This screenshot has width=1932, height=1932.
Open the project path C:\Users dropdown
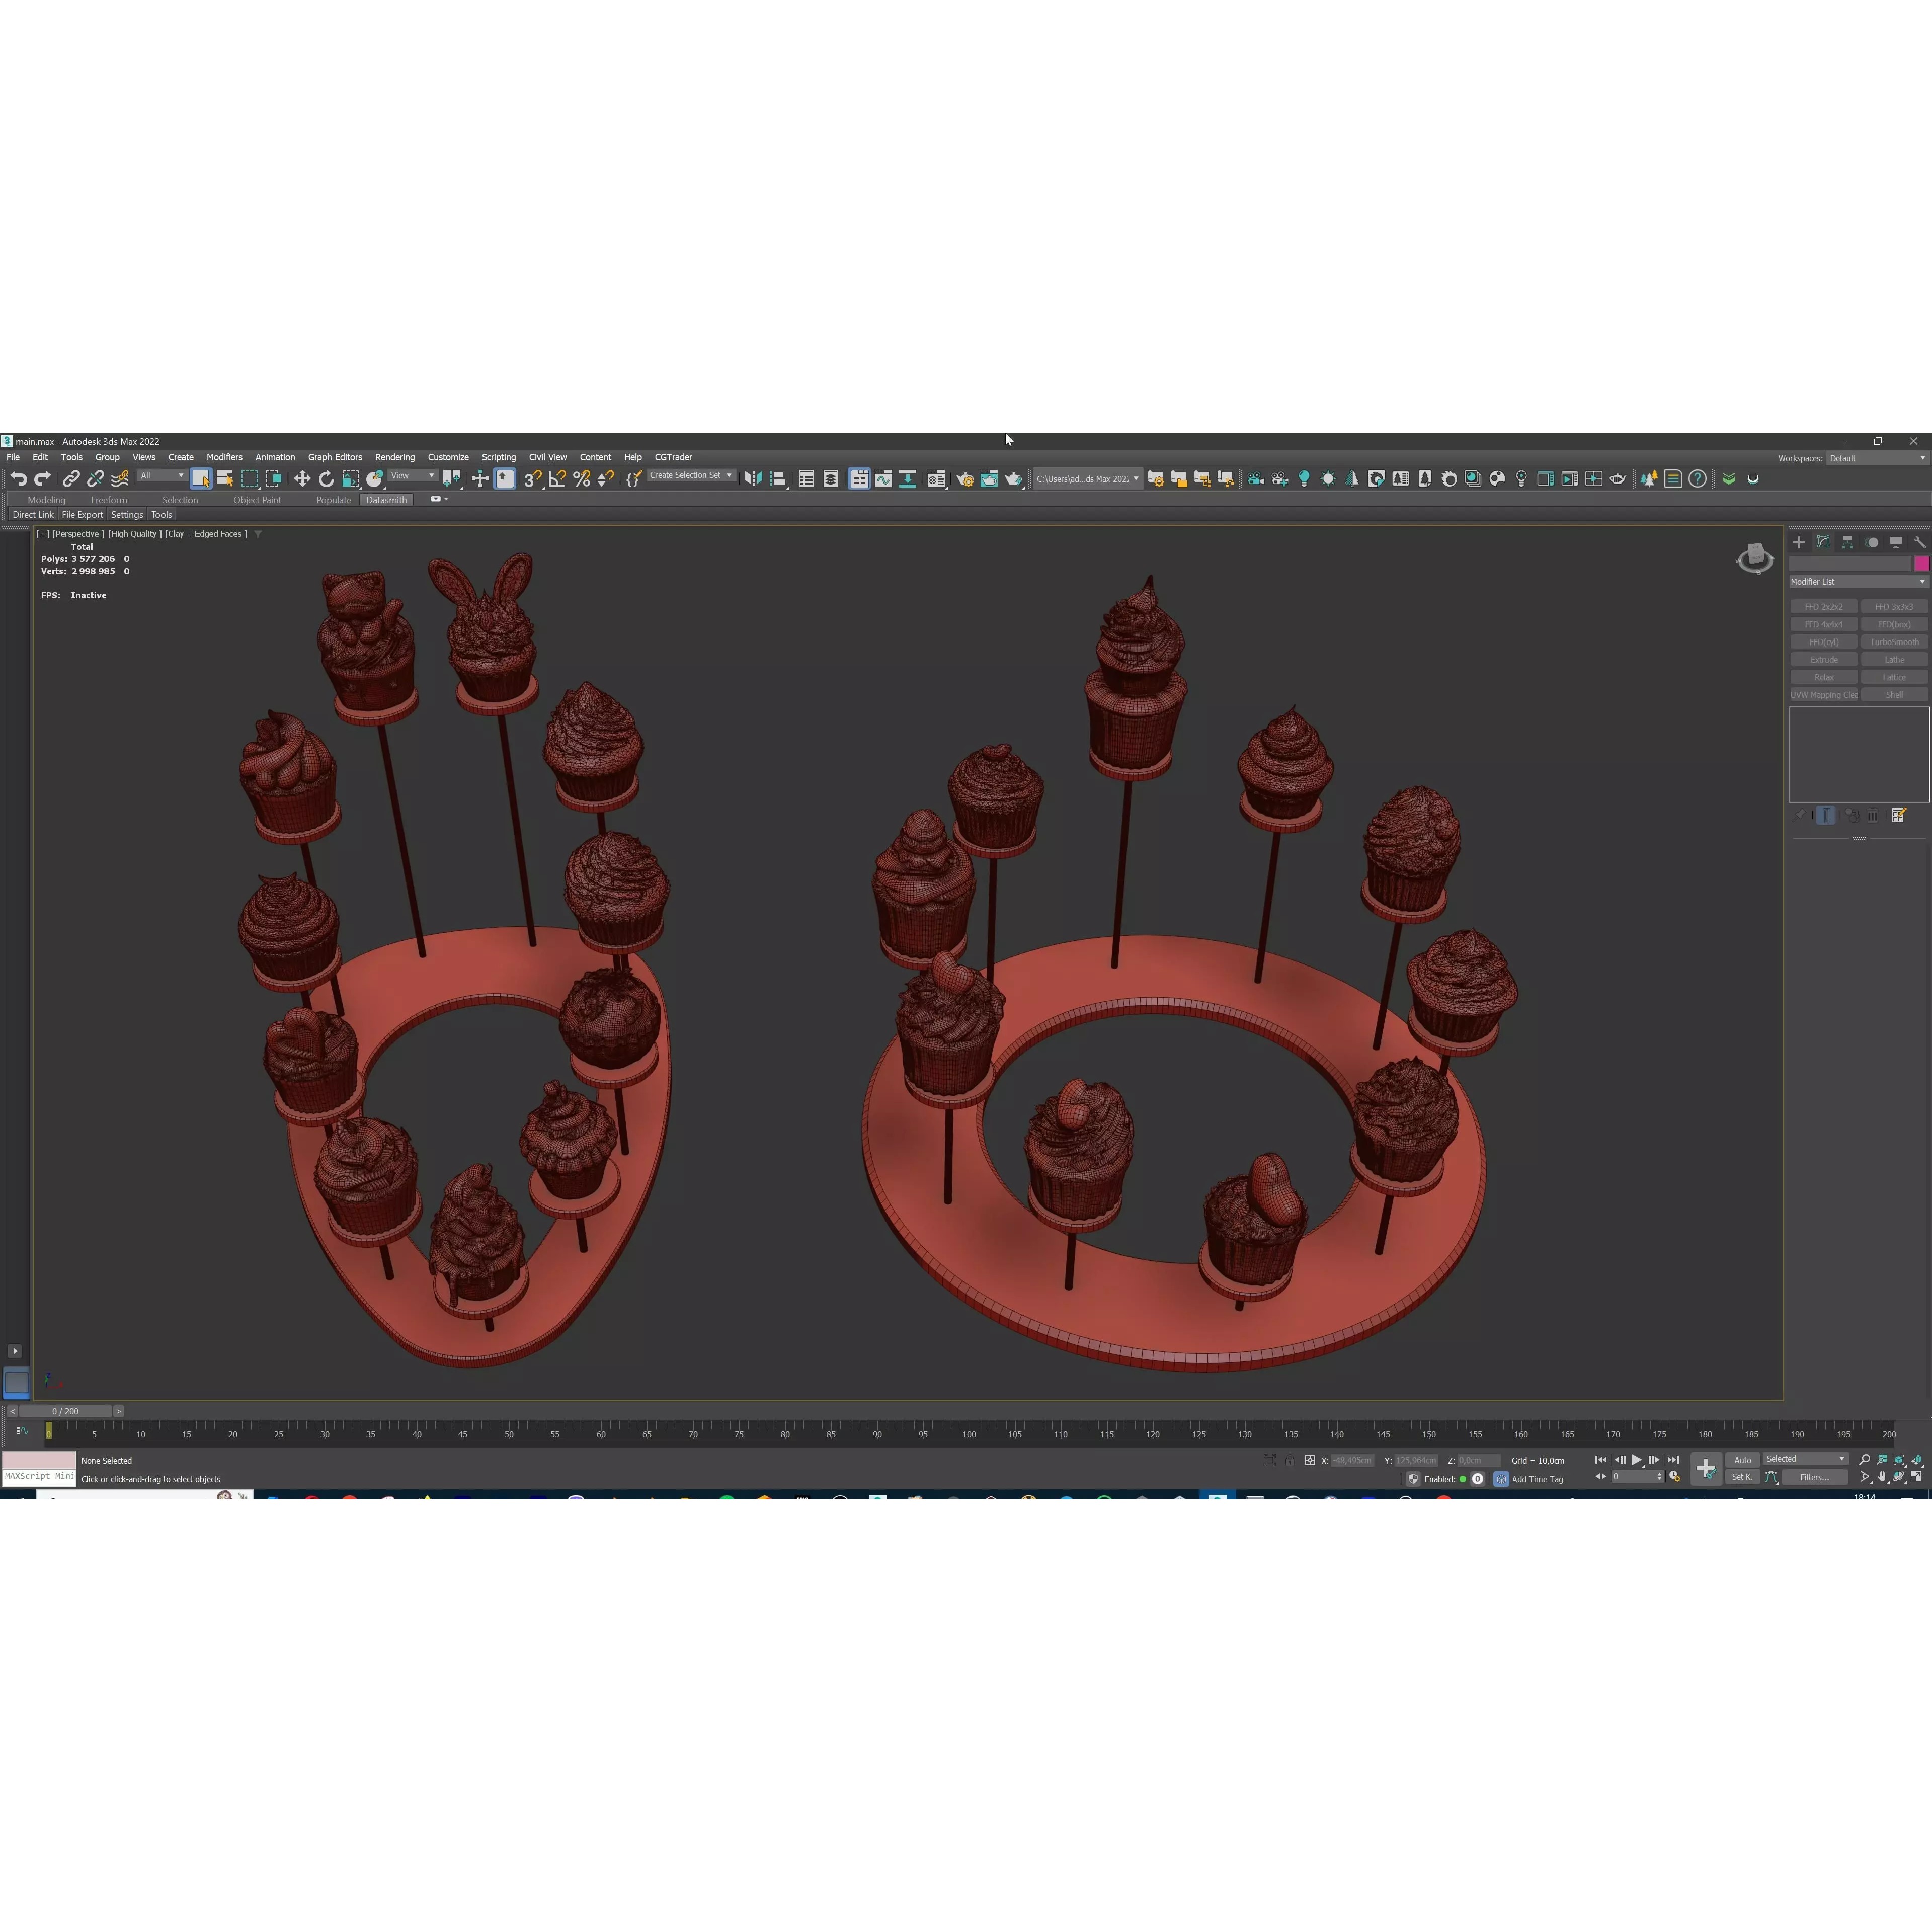click(x=1087, y=479)
